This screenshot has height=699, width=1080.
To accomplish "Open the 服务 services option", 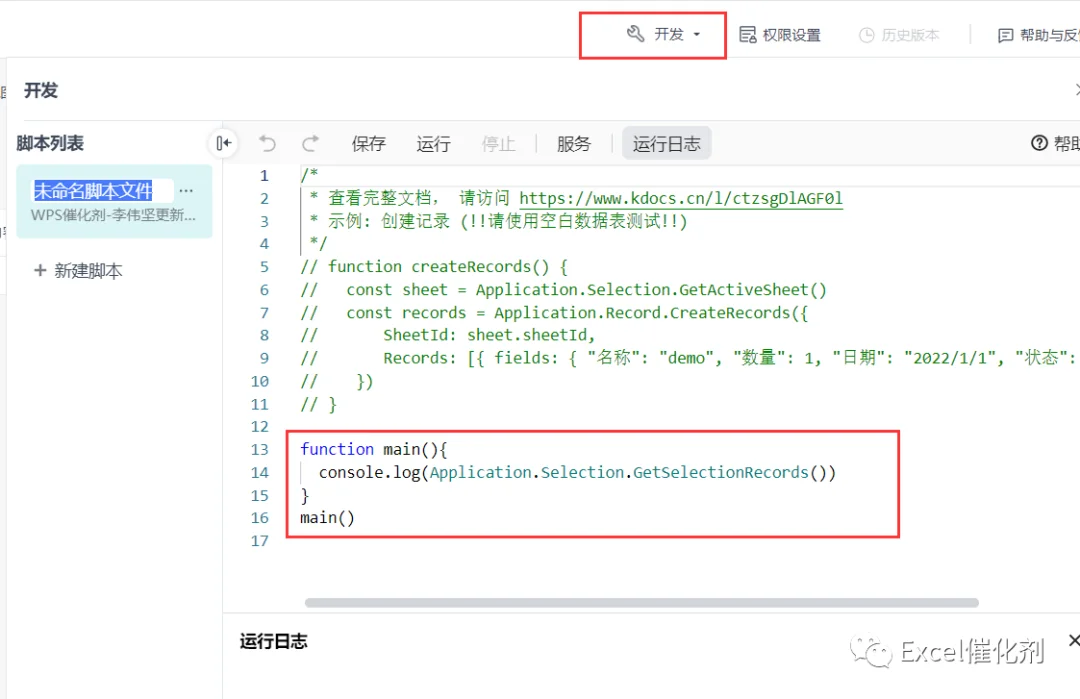I will click(574, 143).
